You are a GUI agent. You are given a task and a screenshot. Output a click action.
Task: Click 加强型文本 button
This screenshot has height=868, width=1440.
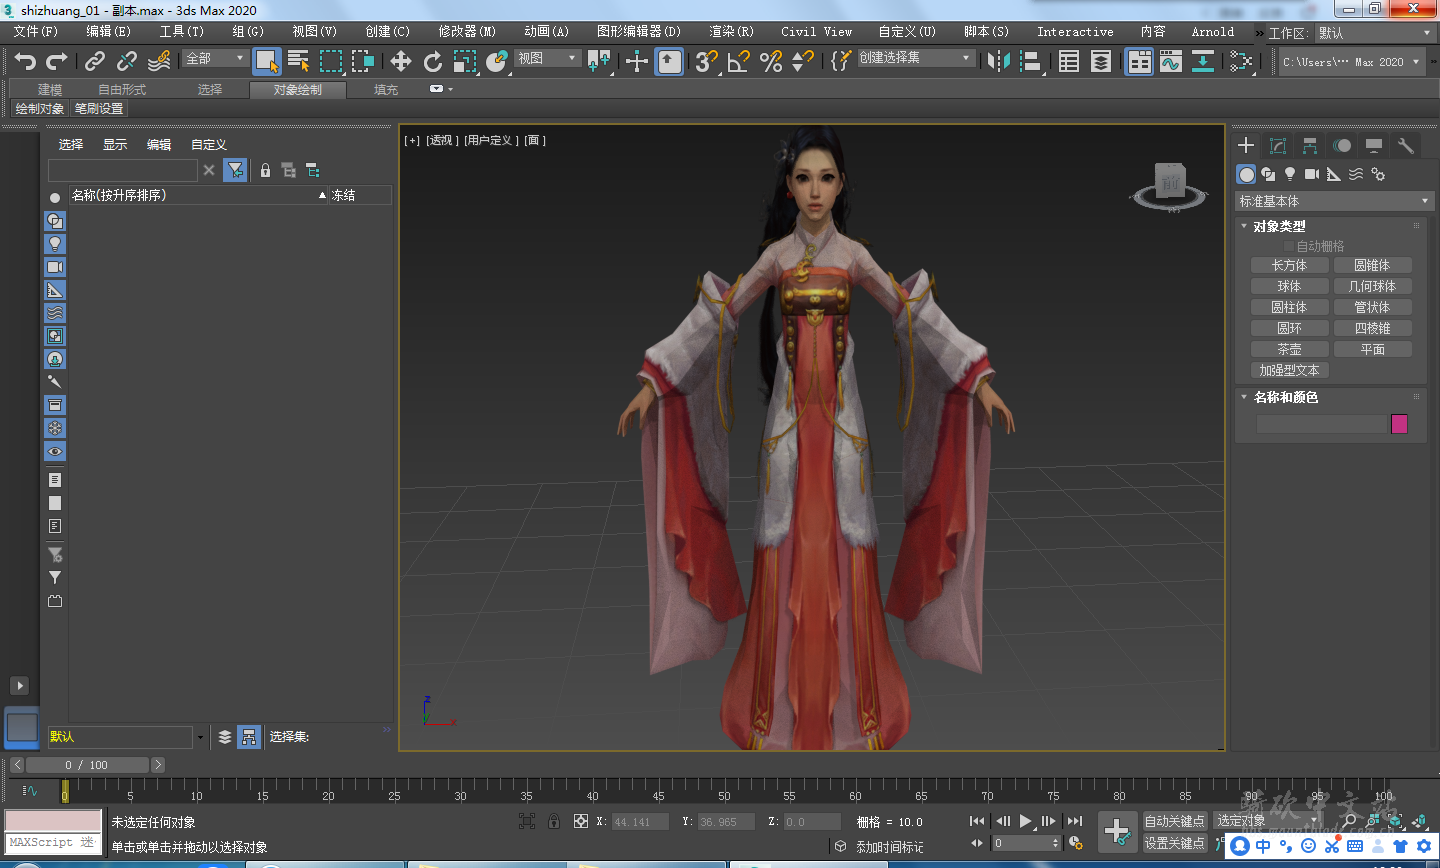1289,370
